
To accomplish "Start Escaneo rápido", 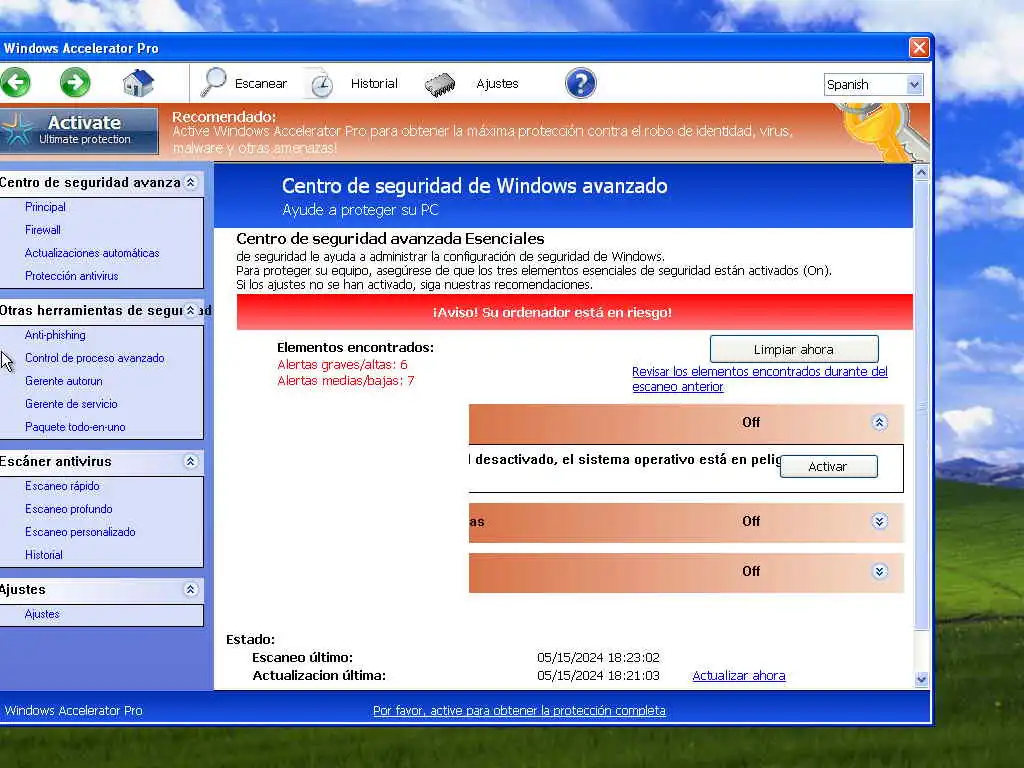I will pos(62,486).
